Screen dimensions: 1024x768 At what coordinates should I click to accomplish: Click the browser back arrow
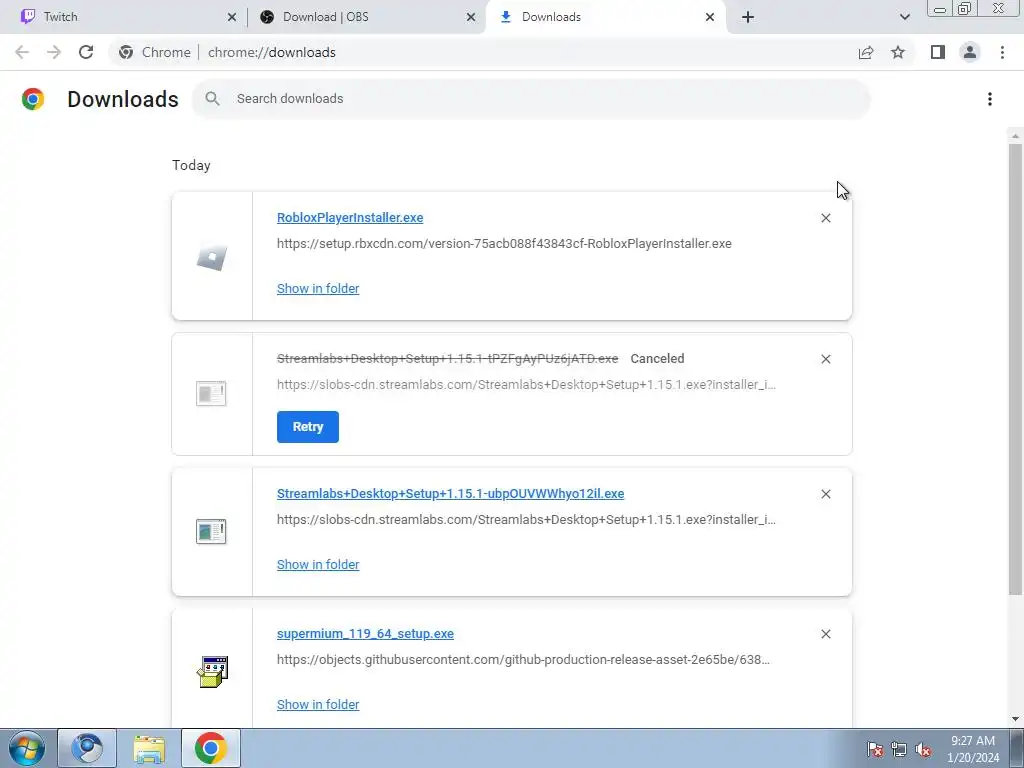click(x=22, y=52)
